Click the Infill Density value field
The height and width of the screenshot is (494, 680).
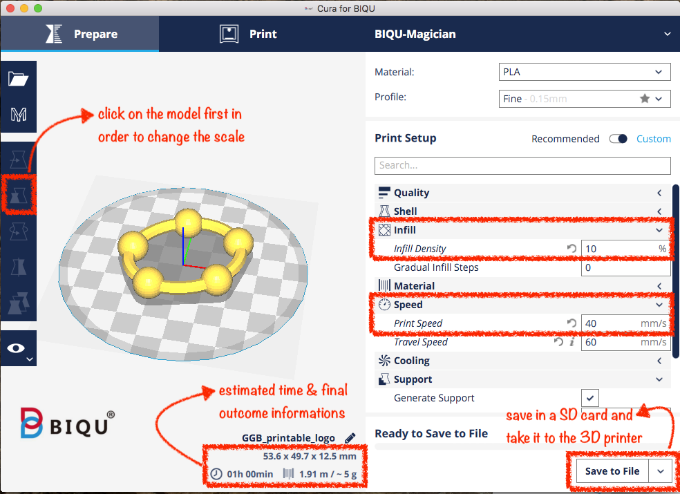[x=626, y=249]
